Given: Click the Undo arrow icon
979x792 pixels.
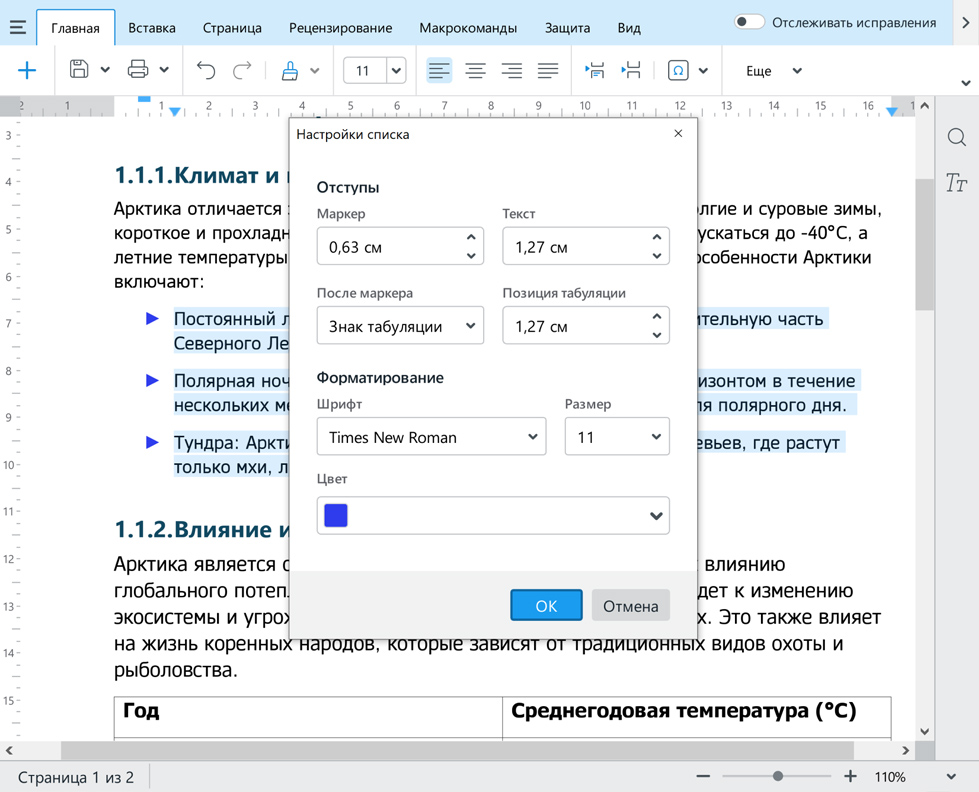Looking at the screenshot, I should pyautogui.click(x=206, y=70).
